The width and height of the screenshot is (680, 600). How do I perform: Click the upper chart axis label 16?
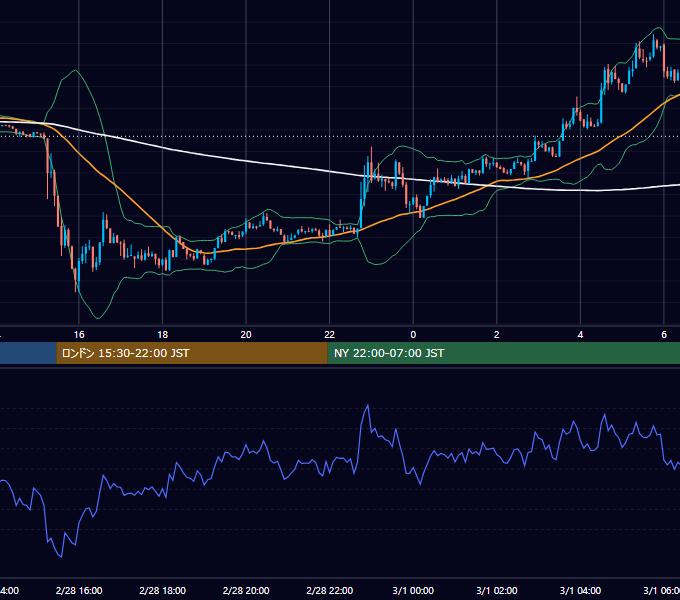point(79,335)
